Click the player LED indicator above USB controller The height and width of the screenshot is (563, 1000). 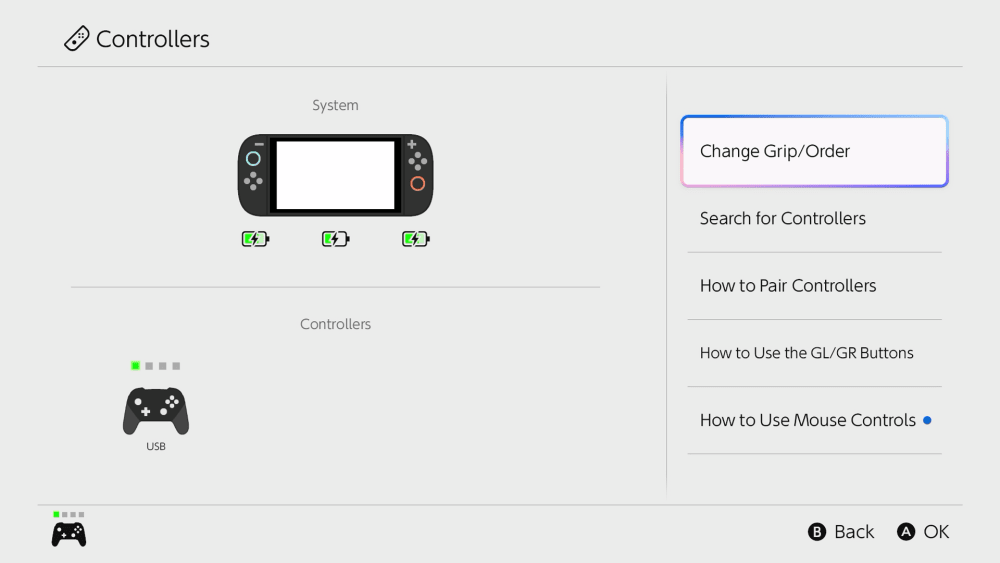point(156,366)
